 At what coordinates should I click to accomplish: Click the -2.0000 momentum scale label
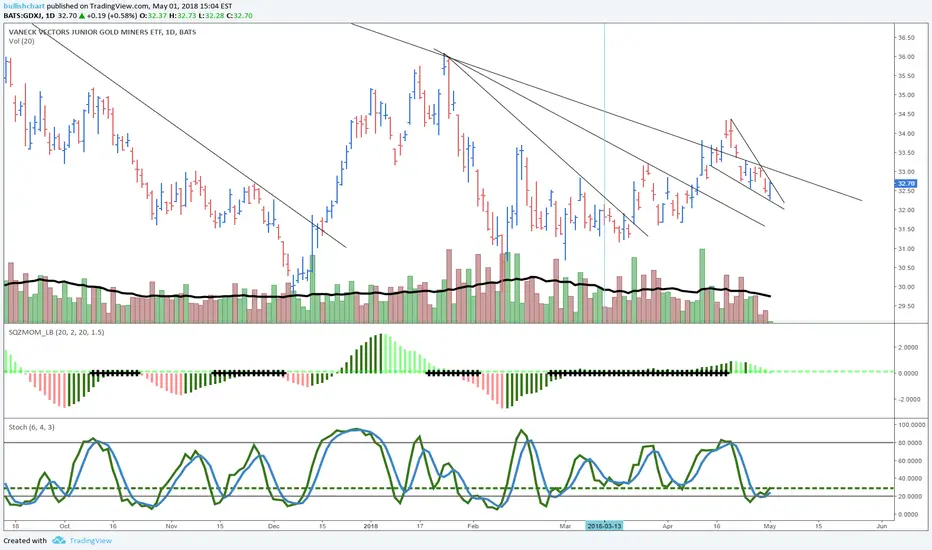tap(908, 399)
